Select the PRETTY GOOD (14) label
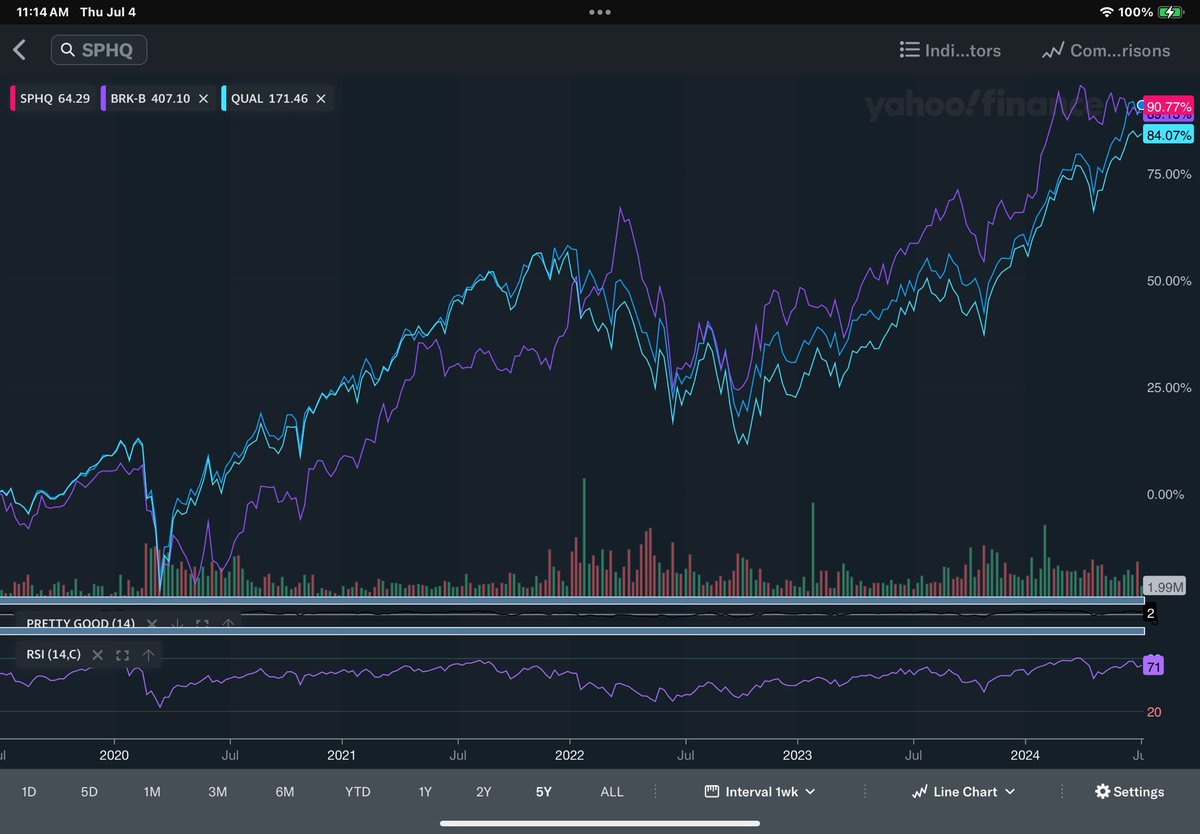 (x=80, y=624)
